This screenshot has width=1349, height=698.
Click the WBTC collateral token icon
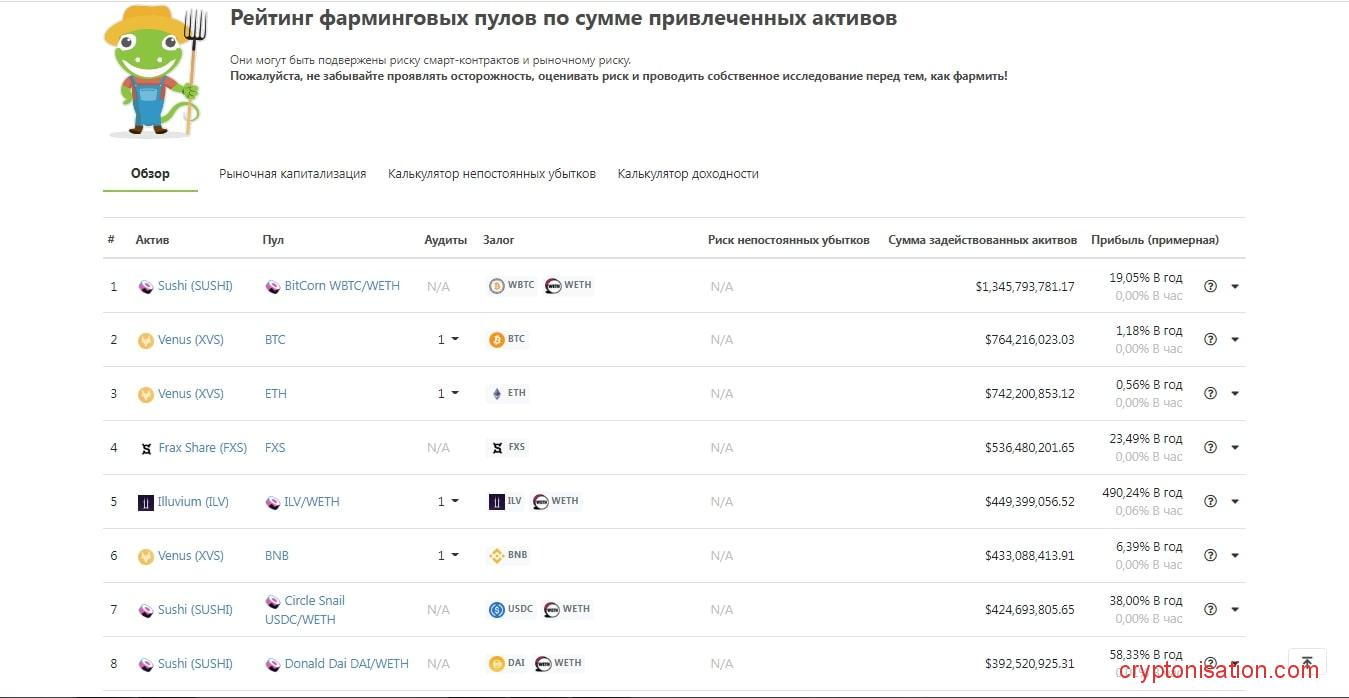497,286
